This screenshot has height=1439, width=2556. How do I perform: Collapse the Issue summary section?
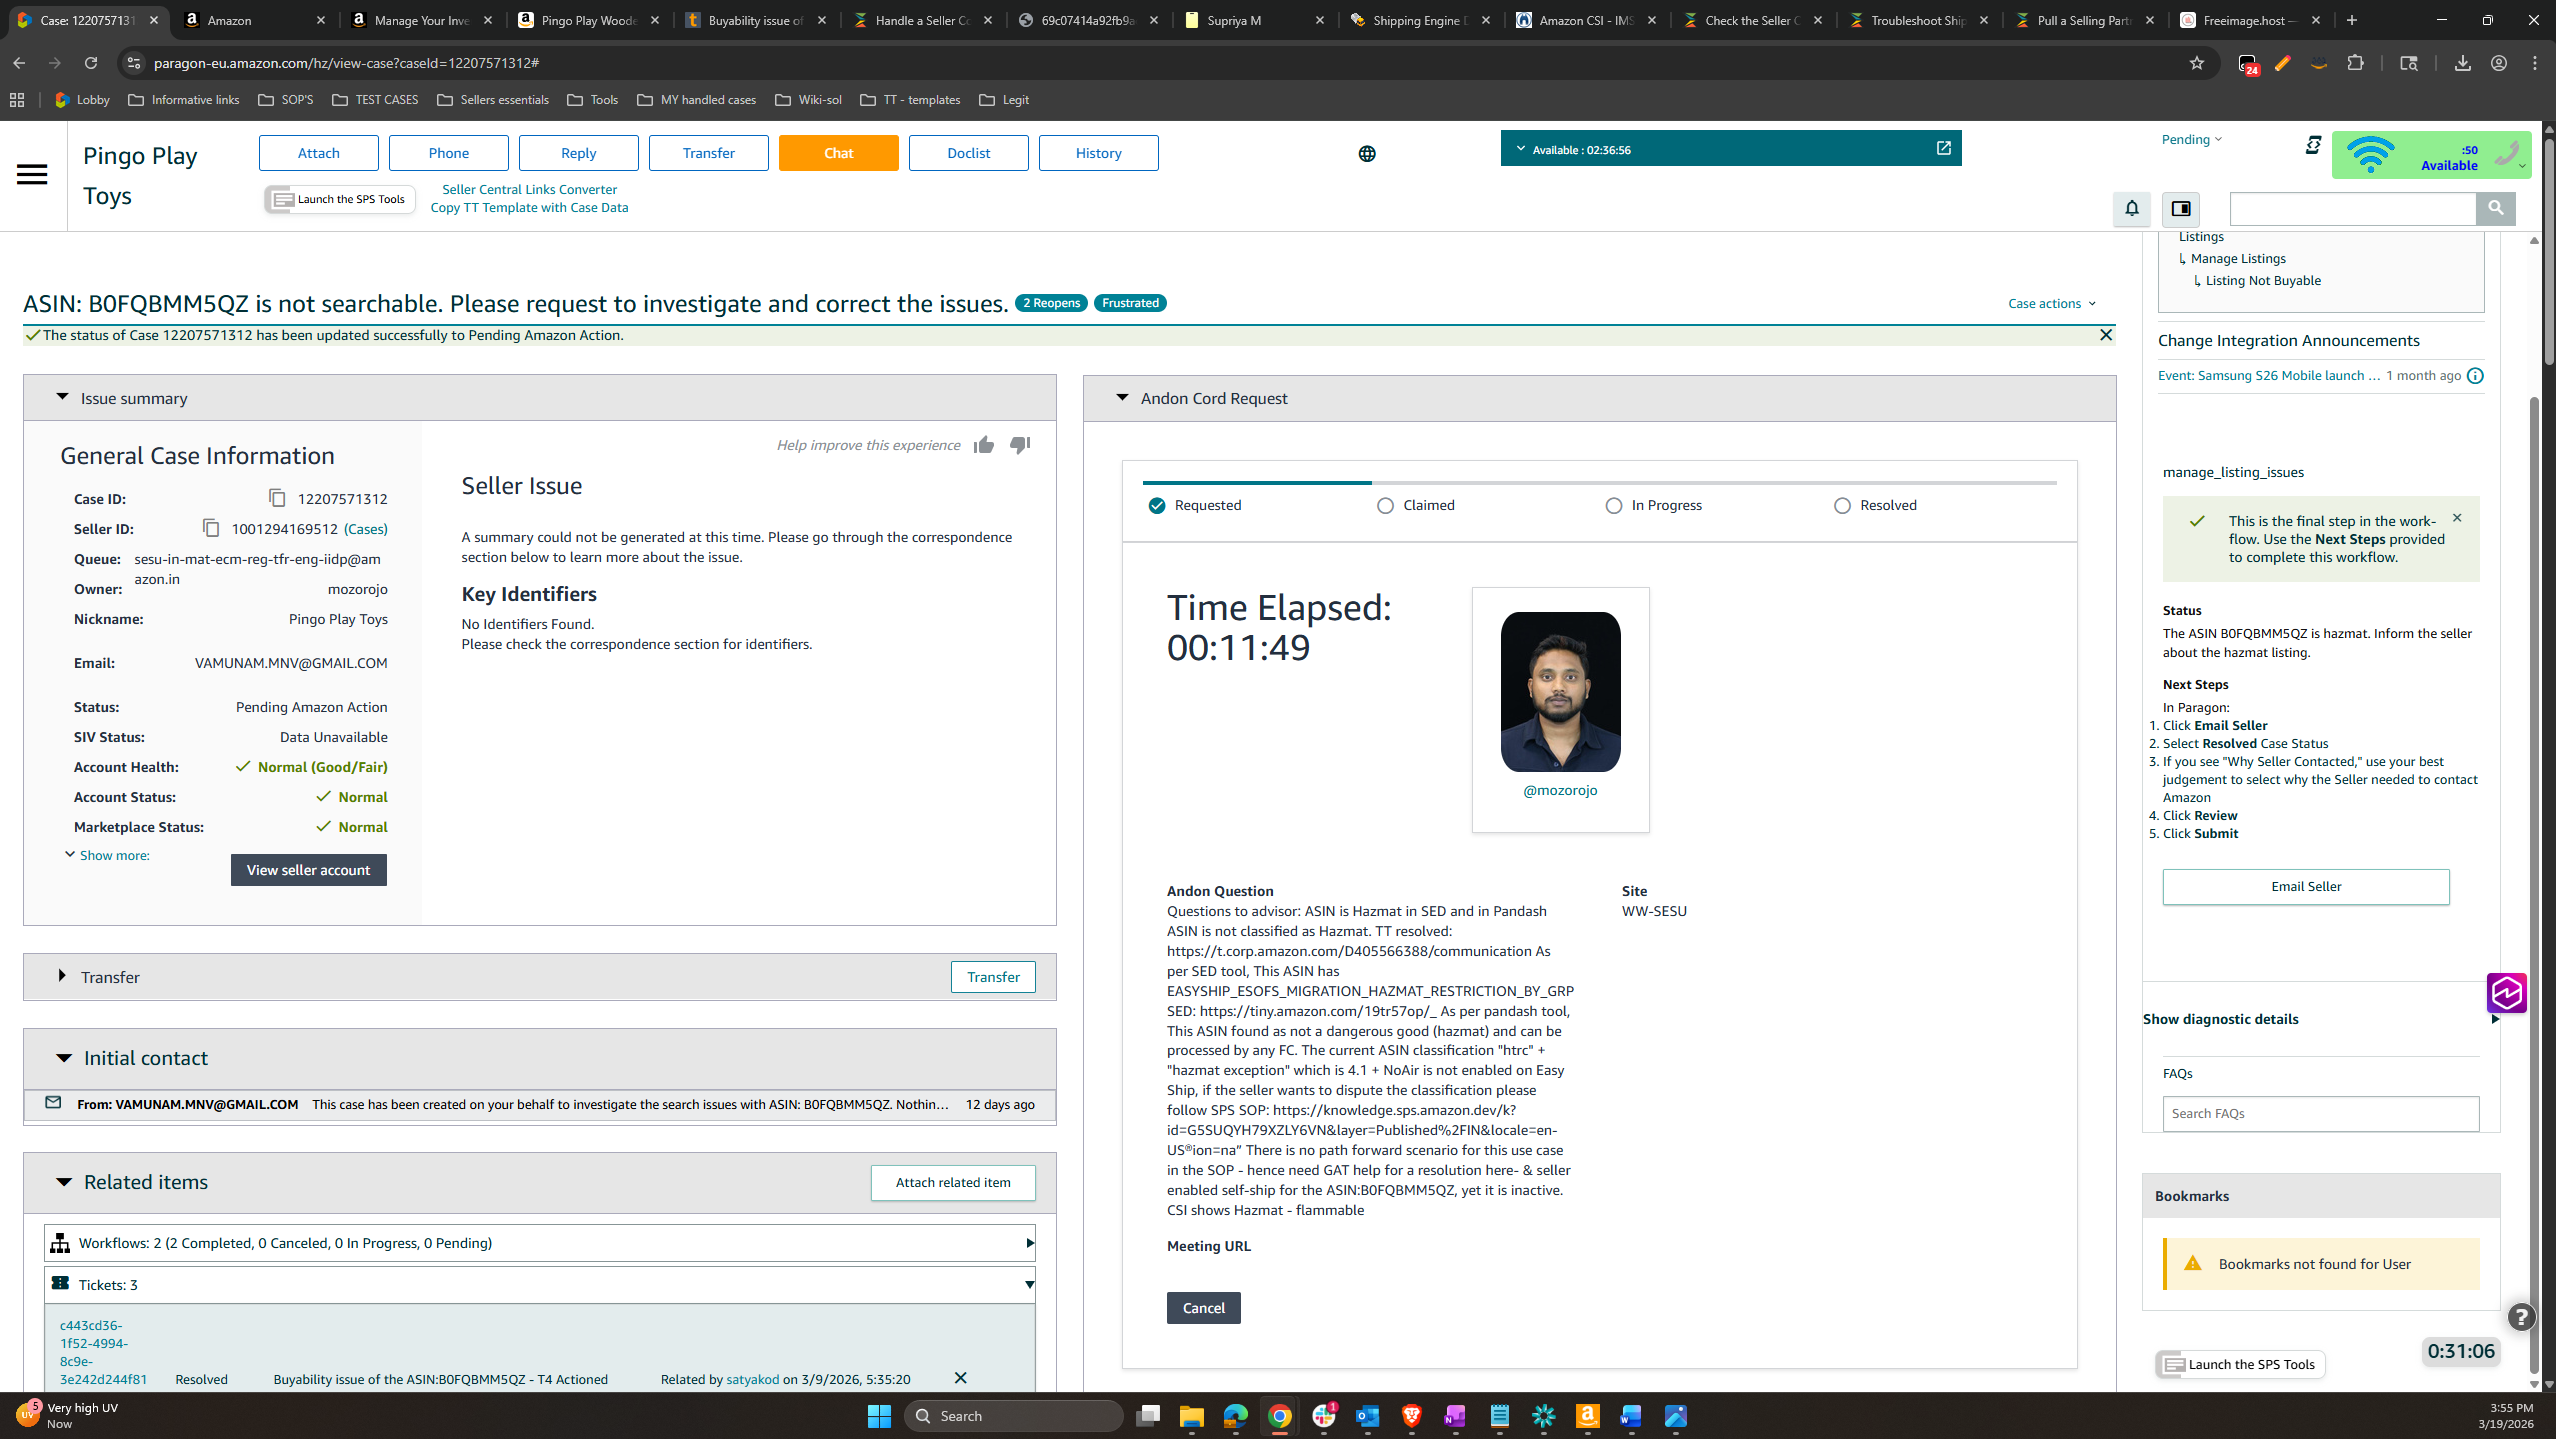coord(62,398)
